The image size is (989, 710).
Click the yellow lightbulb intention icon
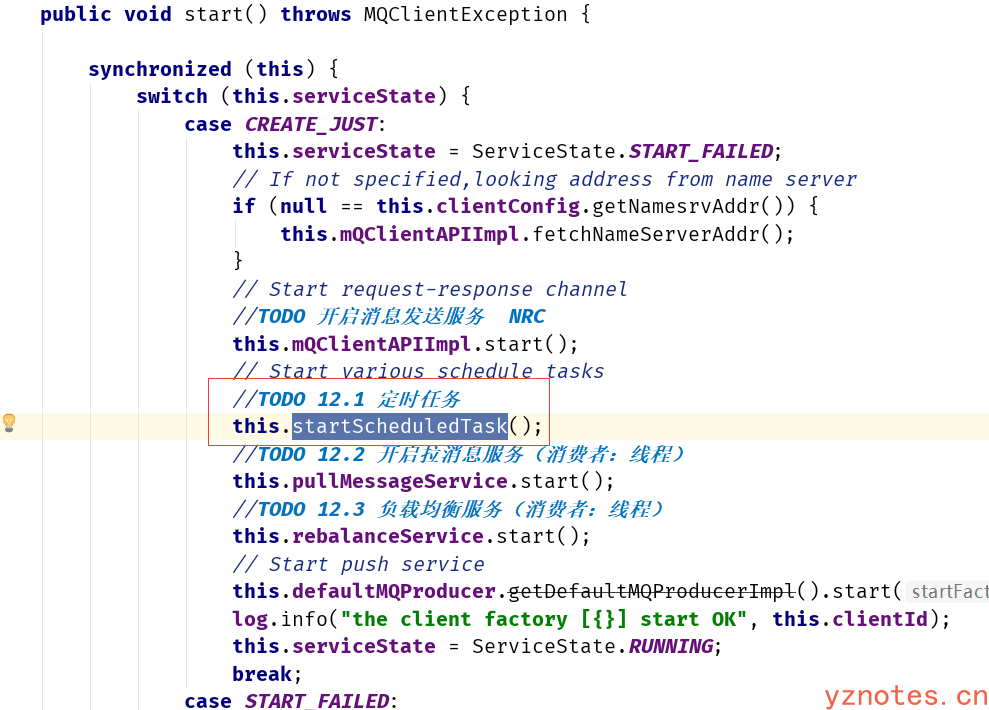point(9,422)
